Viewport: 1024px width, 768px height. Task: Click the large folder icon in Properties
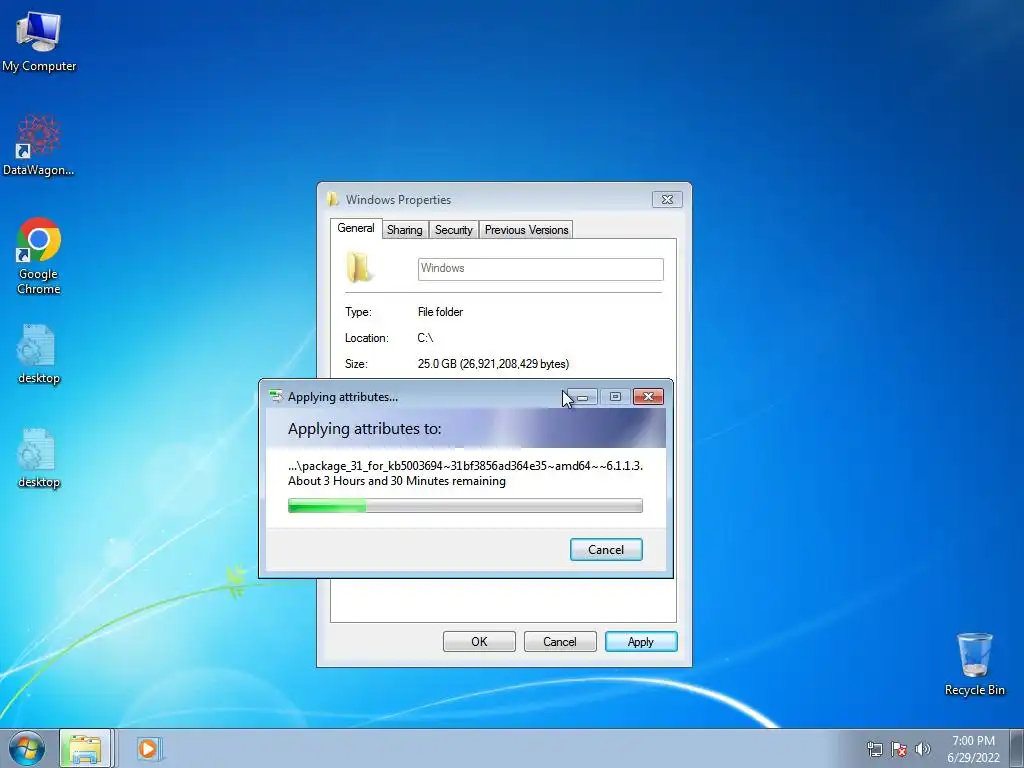click(x=359, y=267)
